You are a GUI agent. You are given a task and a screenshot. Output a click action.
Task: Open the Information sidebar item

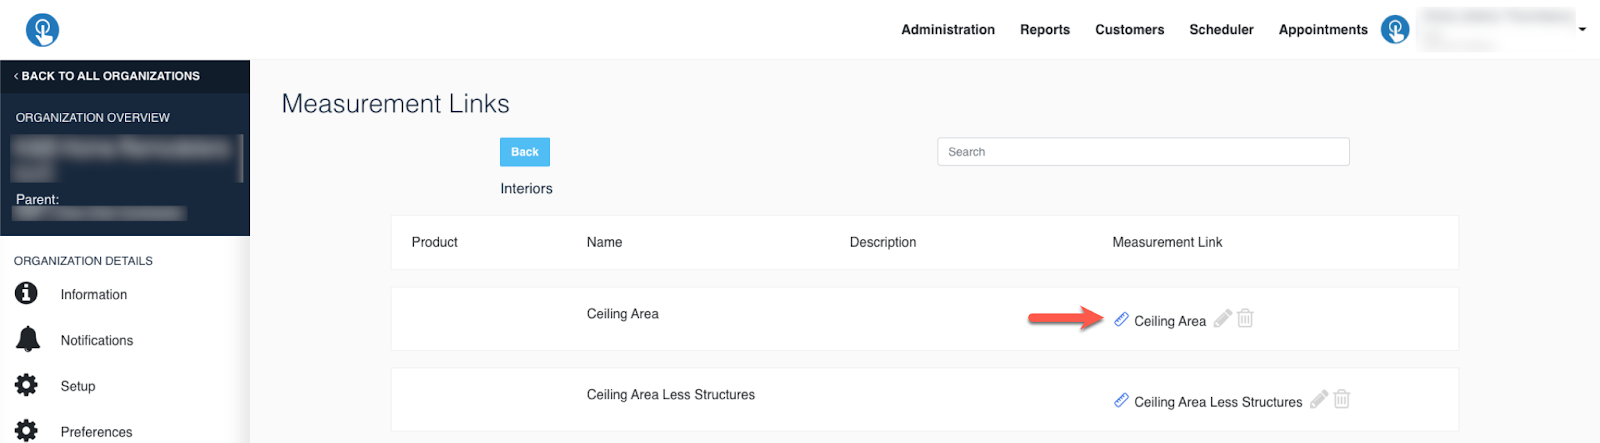(x=94, y=295)
